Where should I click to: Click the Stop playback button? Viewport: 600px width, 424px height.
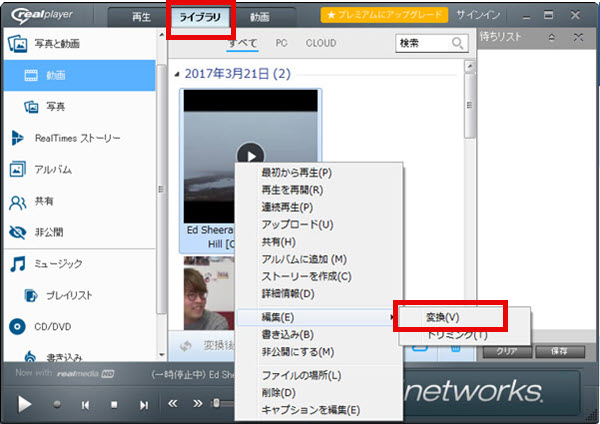114,404
